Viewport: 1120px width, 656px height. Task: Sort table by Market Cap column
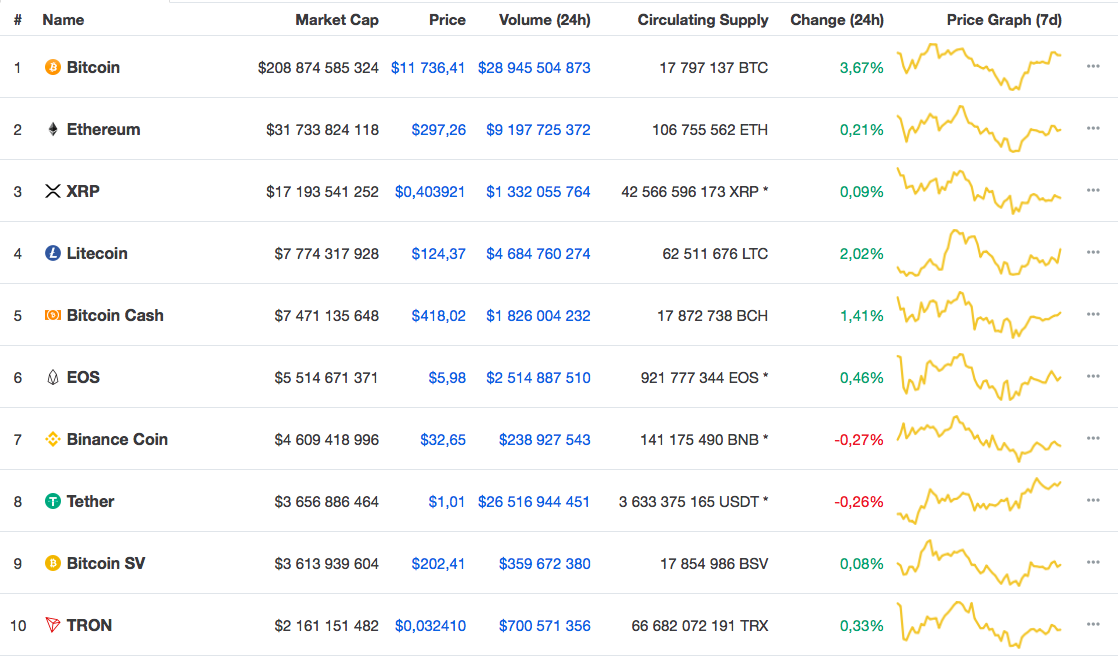[337, 19]
